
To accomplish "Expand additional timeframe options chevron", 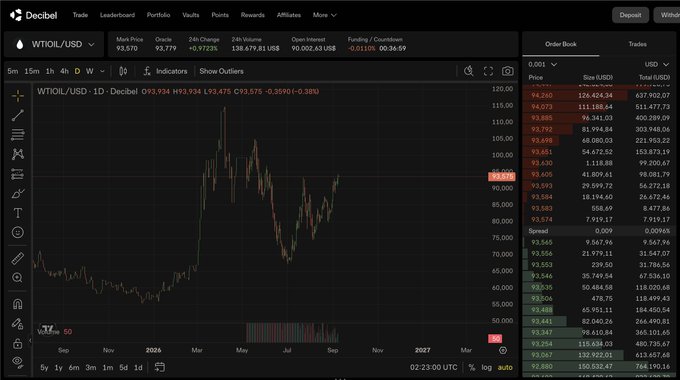I will [102, 71].
